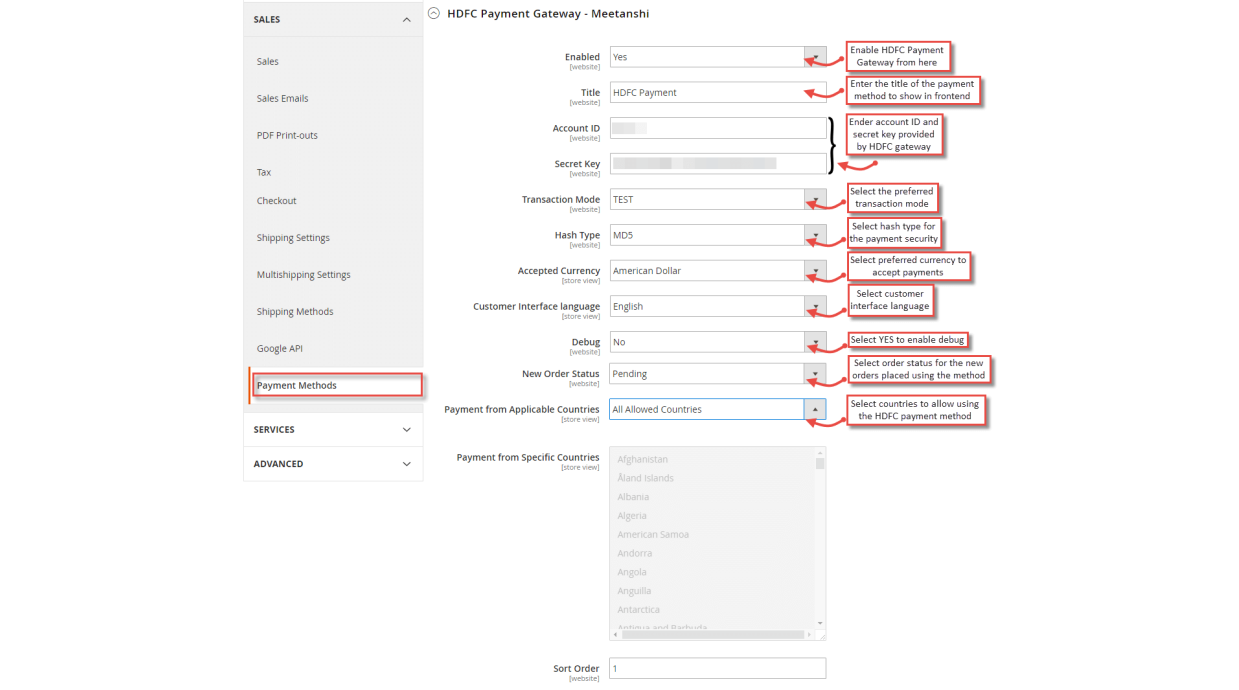Expand the ADVANCED sidebar group

click(333, 464)
